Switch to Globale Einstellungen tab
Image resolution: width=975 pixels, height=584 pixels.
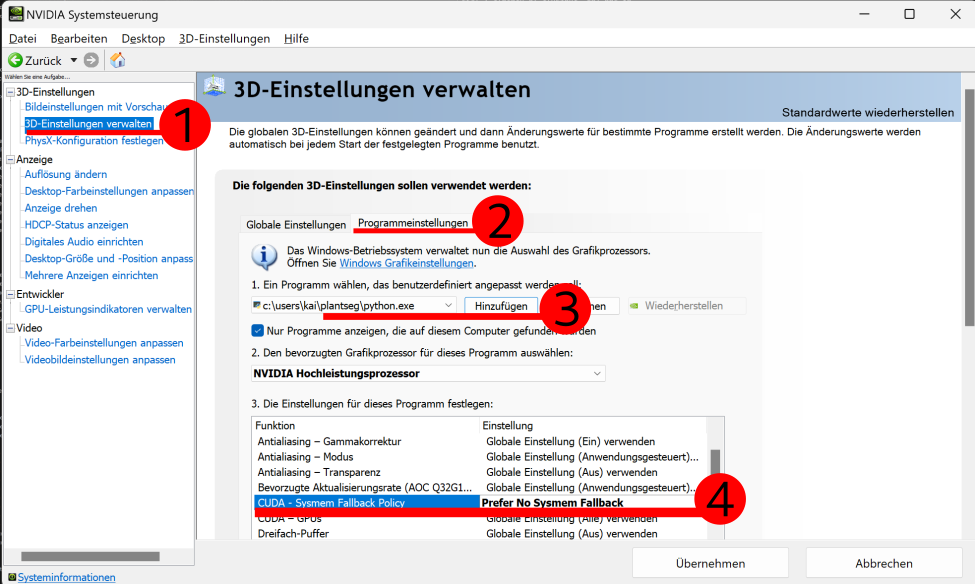296,225
